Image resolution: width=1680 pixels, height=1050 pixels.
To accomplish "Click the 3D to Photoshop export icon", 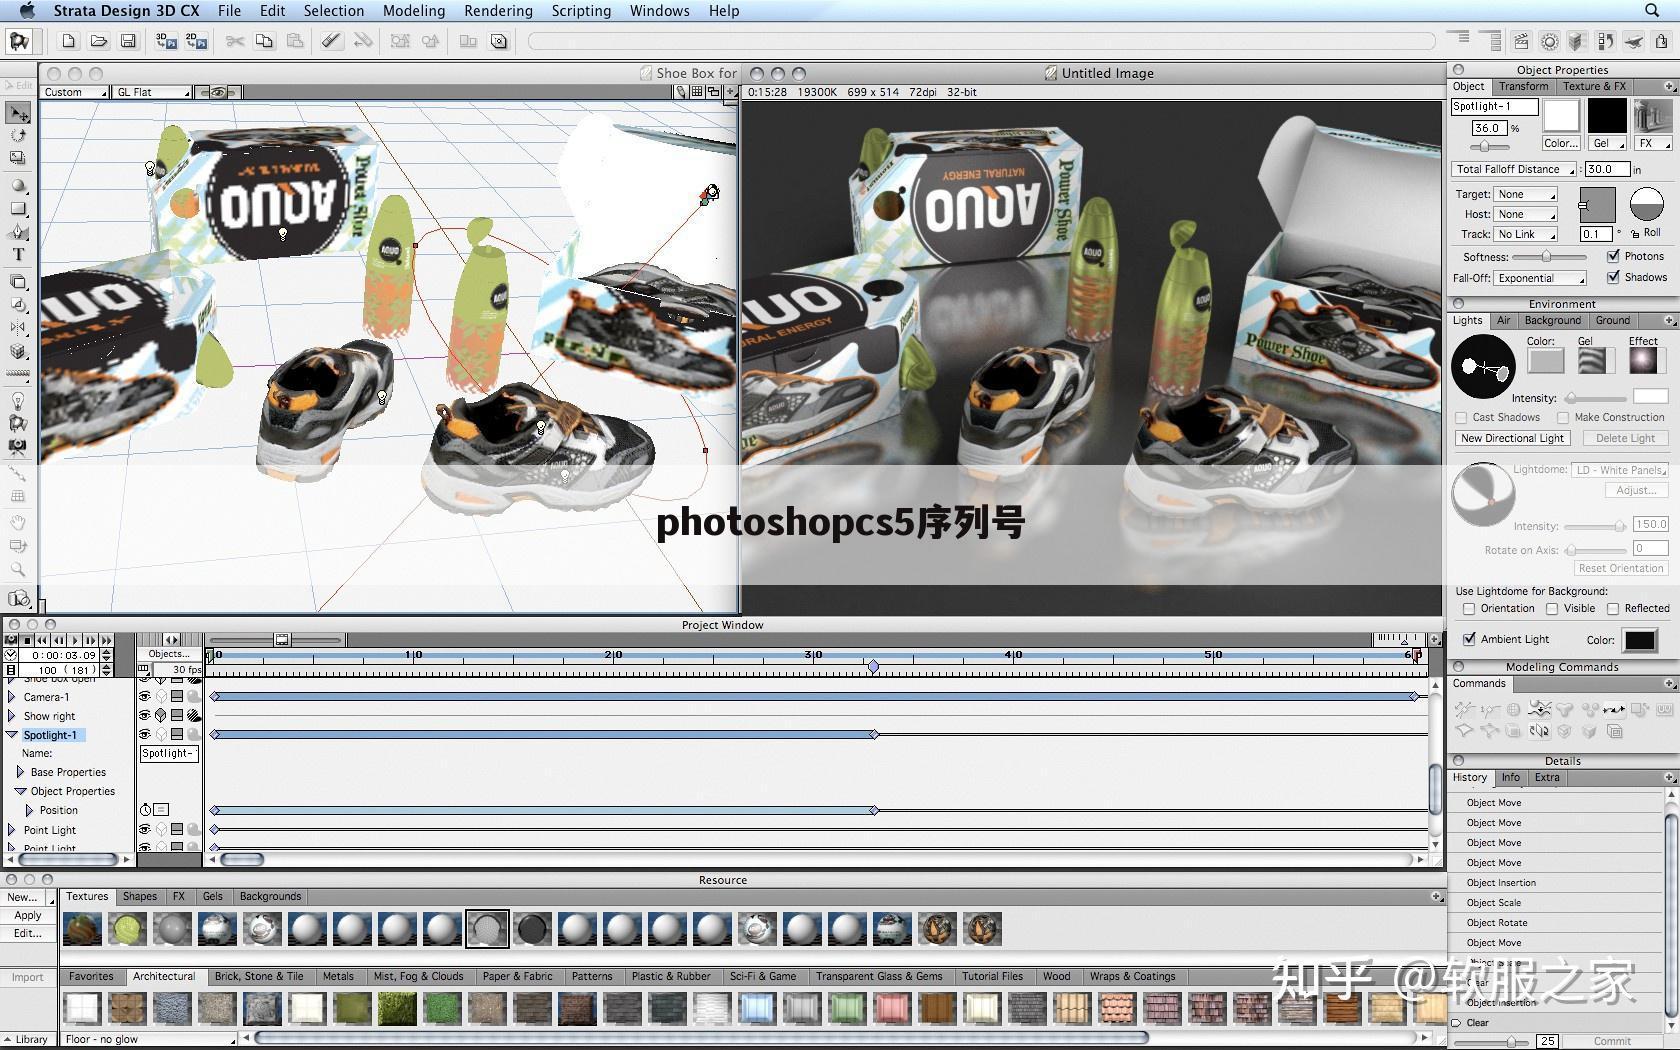I will (x=166, y=41).
